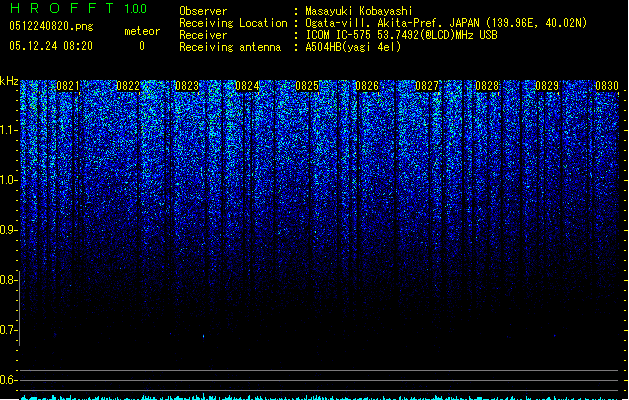Select the filename 0512240820.png
Image resolution: width=629 pixels, height=400 pixels.
pos(51,26)
